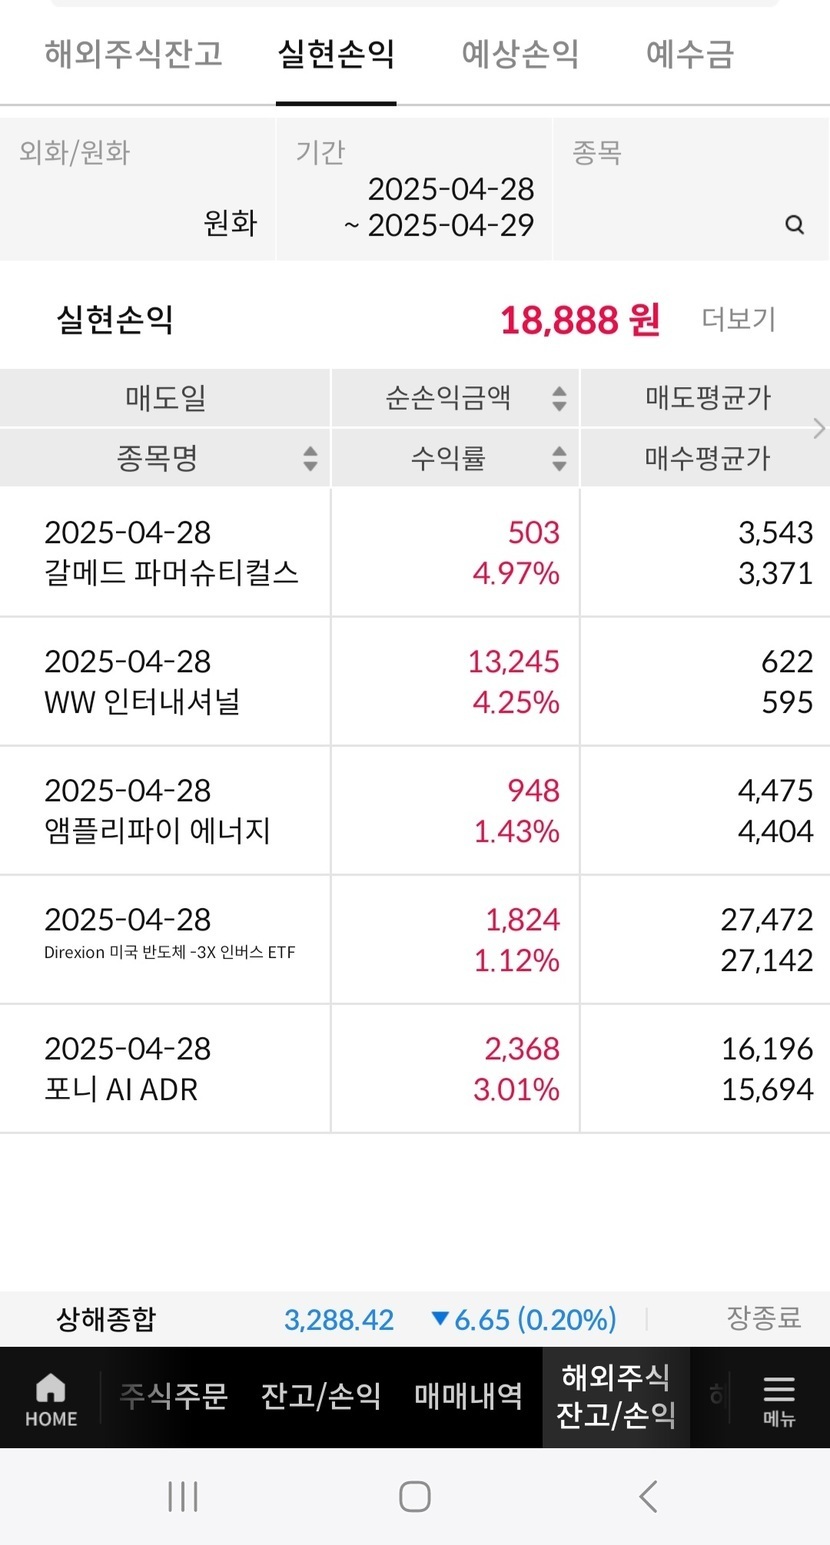Open 주식주문 in bottom menu
The height and width of the screenshot is (1545, 830).
tap(174, 1396)
